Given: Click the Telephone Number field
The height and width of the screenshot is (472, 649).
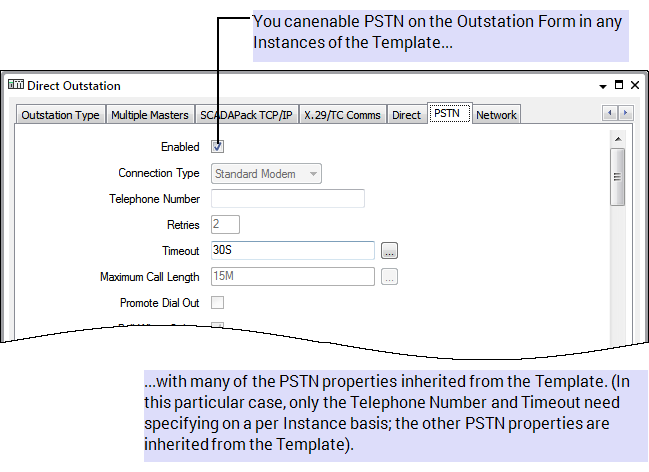Looking at the screenshot, I should [x=286, y=199].
